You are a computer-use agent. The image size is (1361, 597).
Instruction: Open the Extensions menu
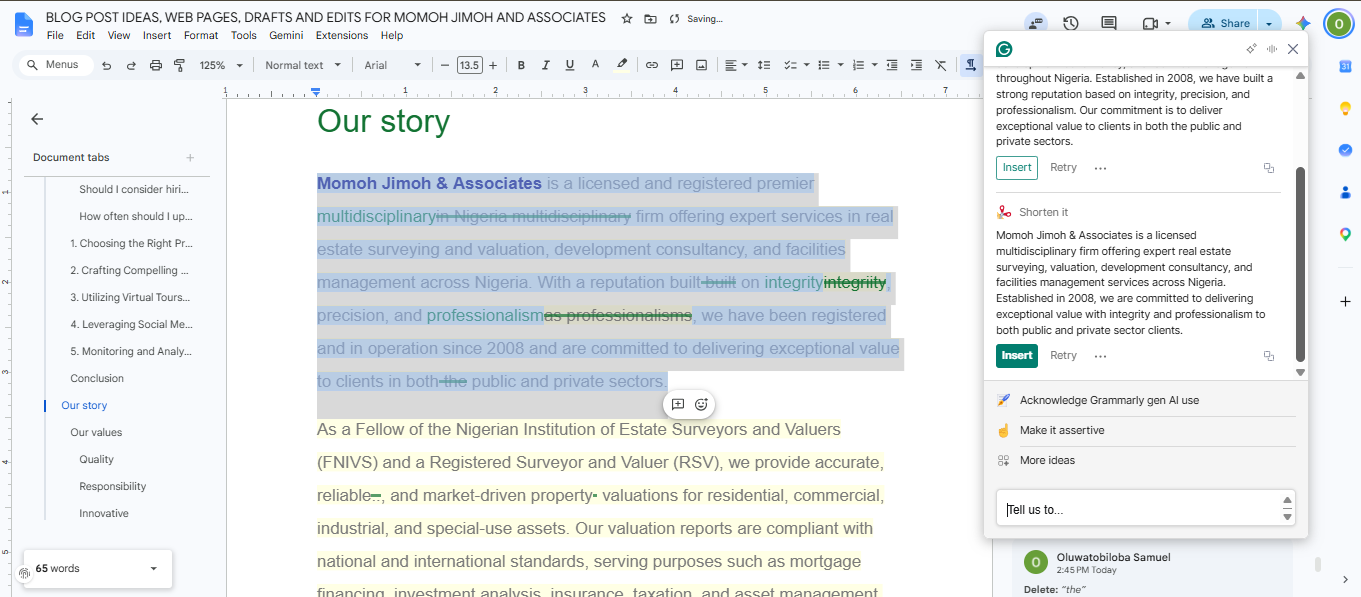342,35
